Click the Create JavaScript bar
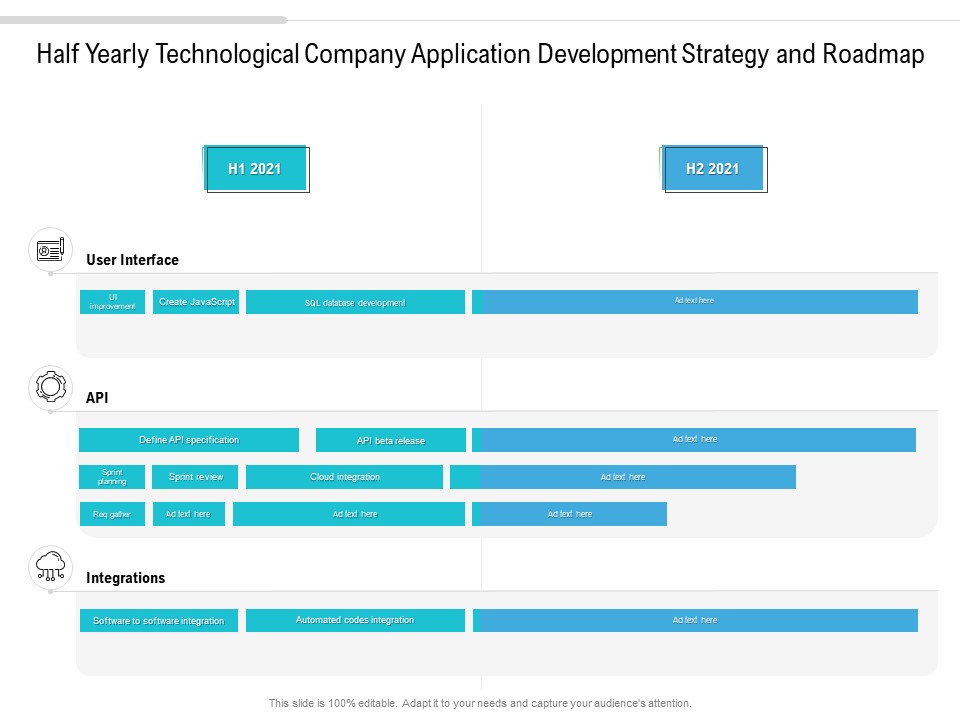 (x=196, y=302)
